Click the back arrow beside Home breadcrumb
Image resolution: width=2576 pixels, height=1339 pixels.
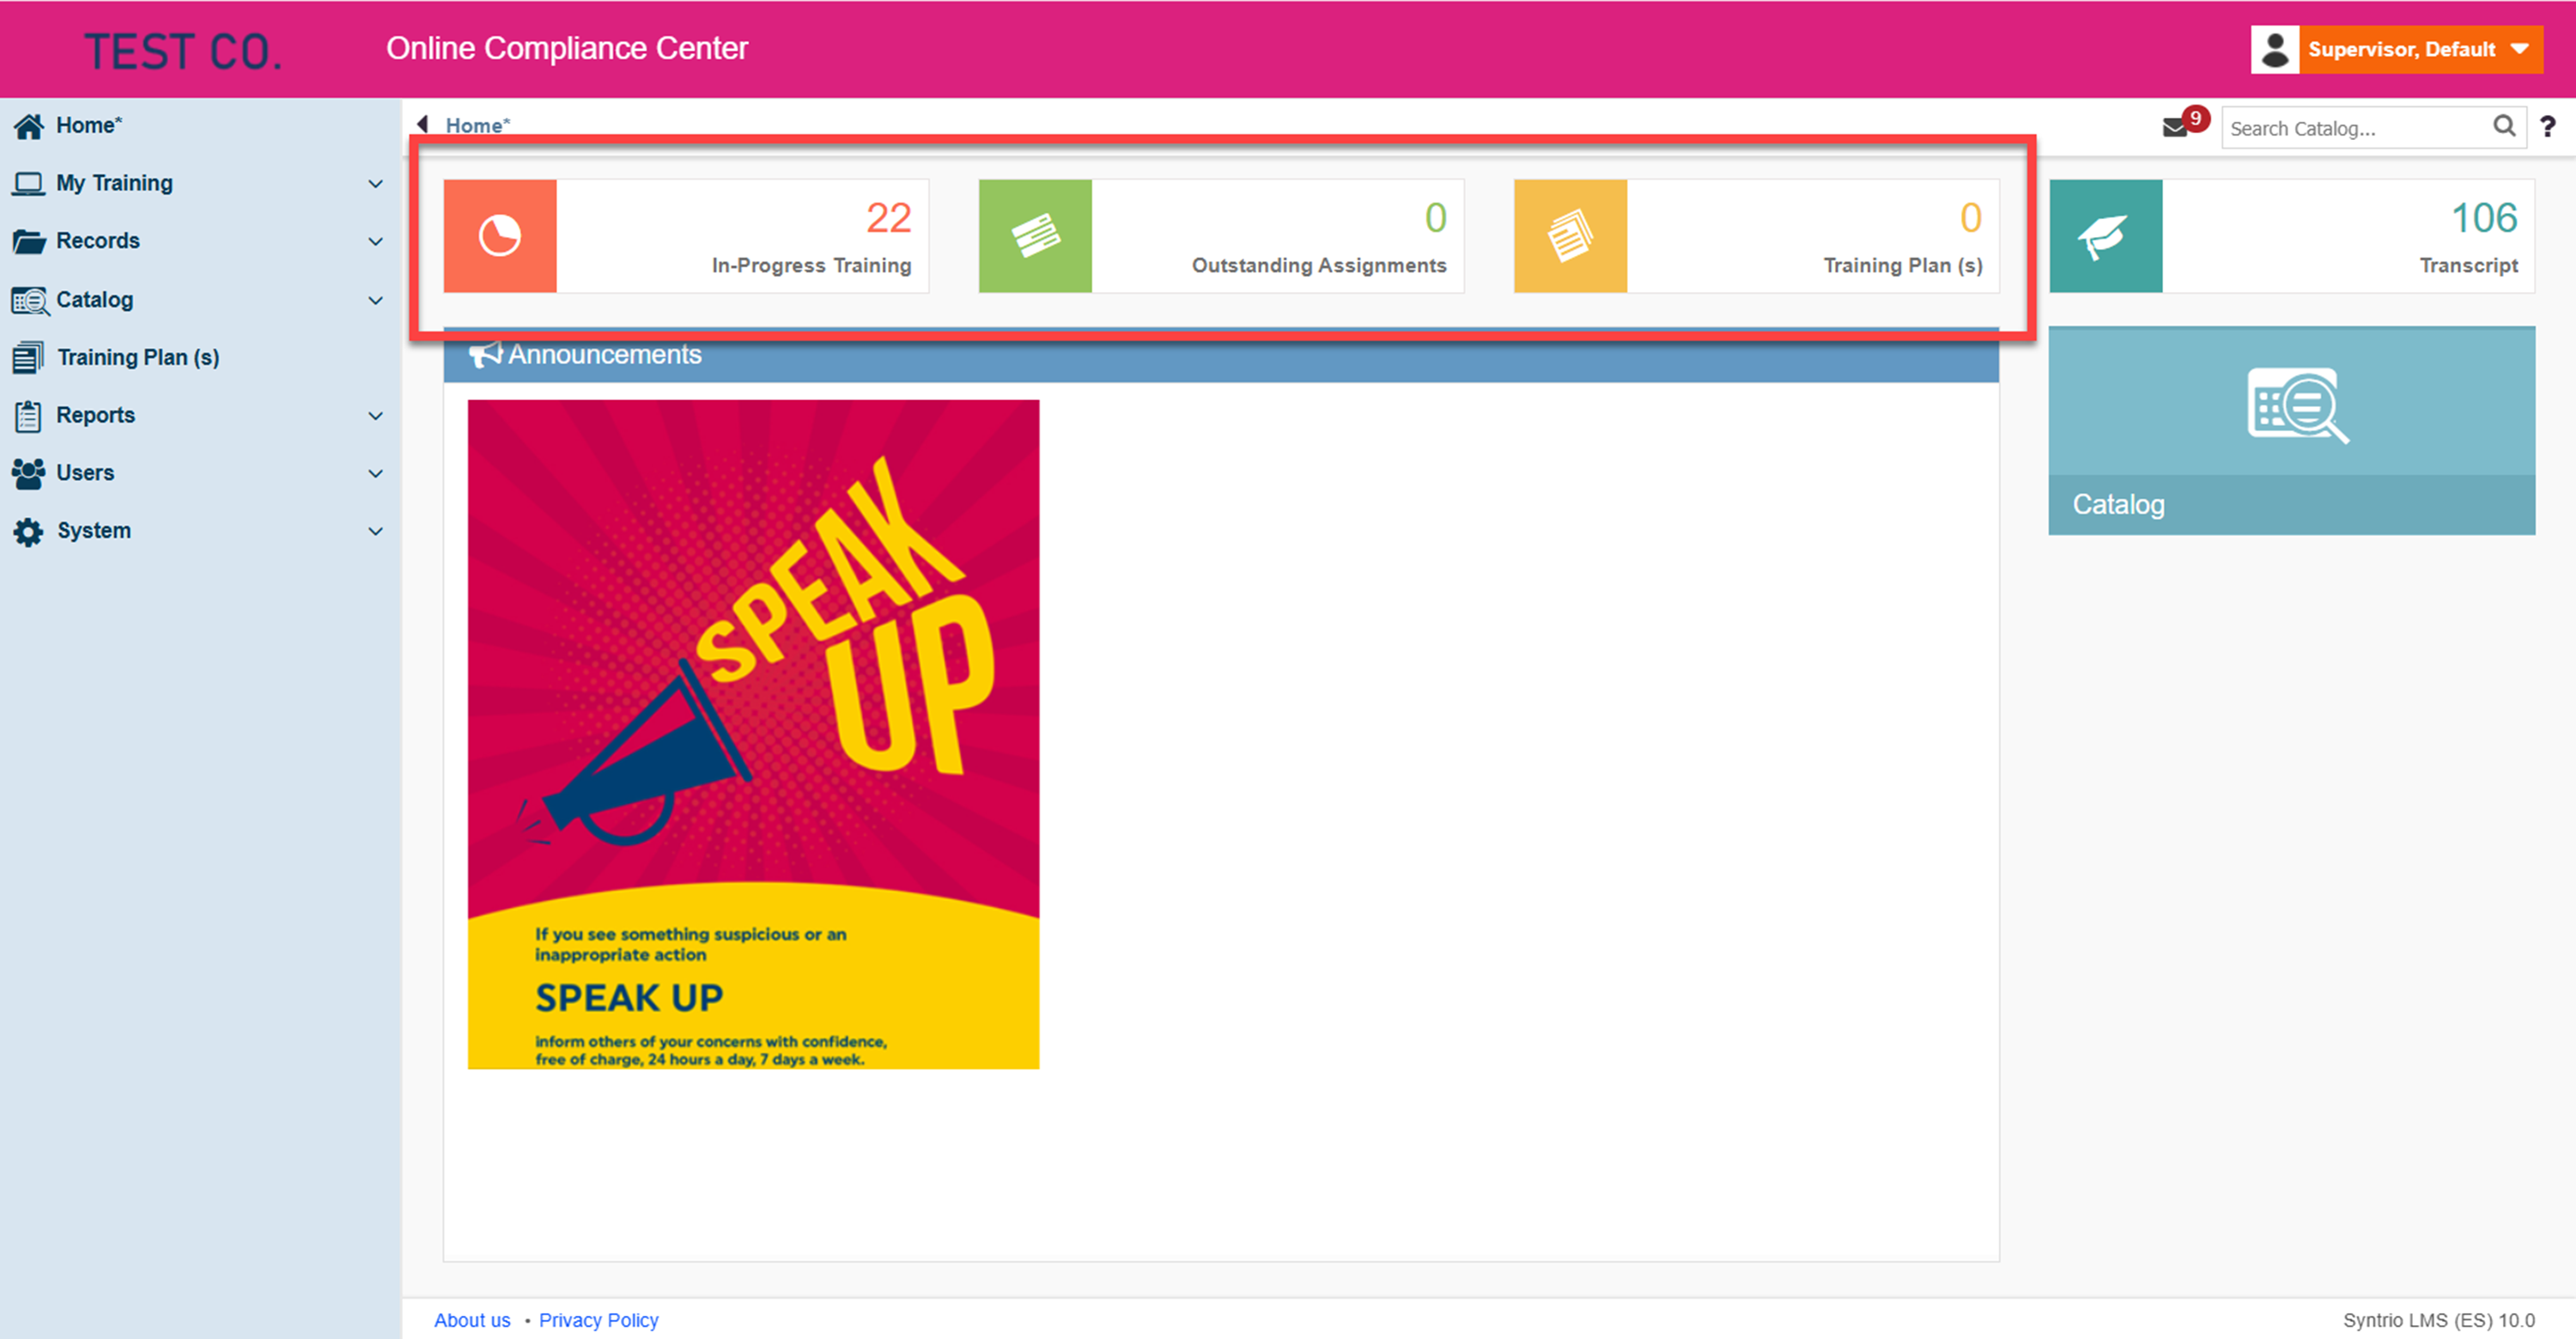[x=423, y=124]
